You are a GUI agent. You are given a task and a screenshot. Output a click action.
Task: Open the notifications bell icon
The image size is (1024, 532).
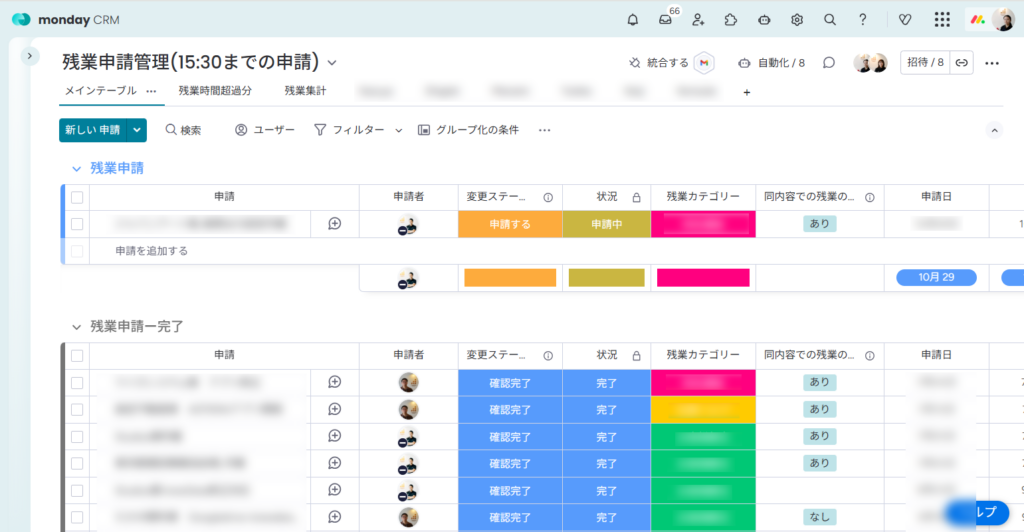pyautogui.click(x=632, y=19)
